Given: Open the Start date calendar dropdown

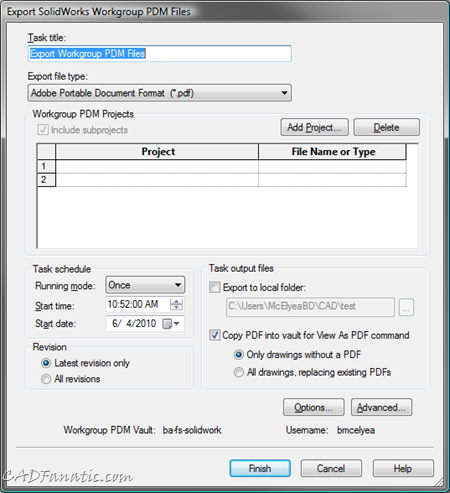Looking at the screenshot, I should pyautogui.click(x=171, y=324).
